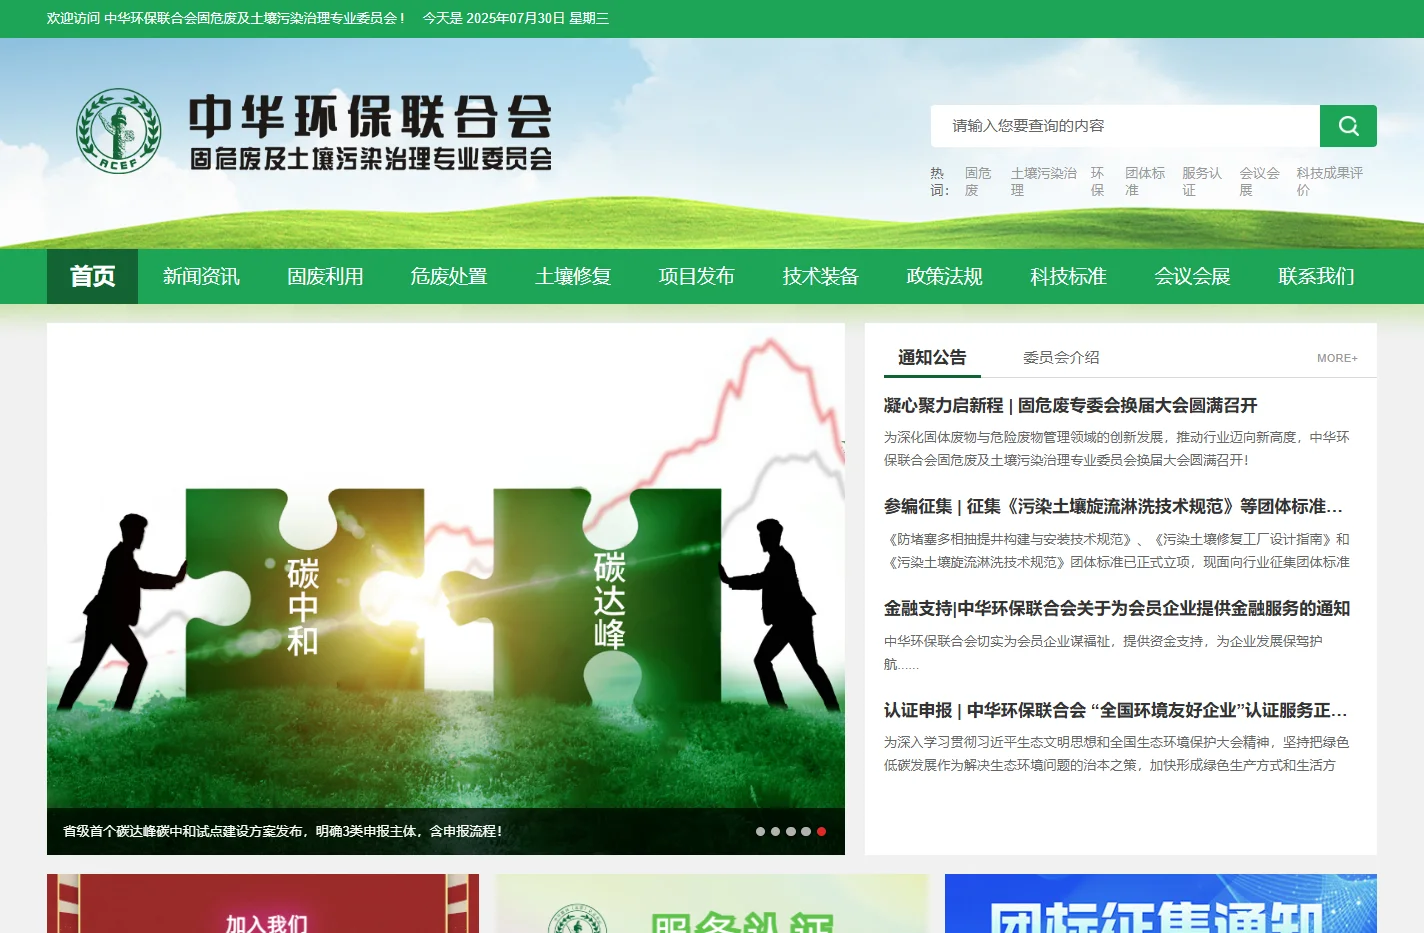The width and height of the screenshot is (1424, 933).
Task: Click hot keyword 固危废
Action: [x=978, y=181]
